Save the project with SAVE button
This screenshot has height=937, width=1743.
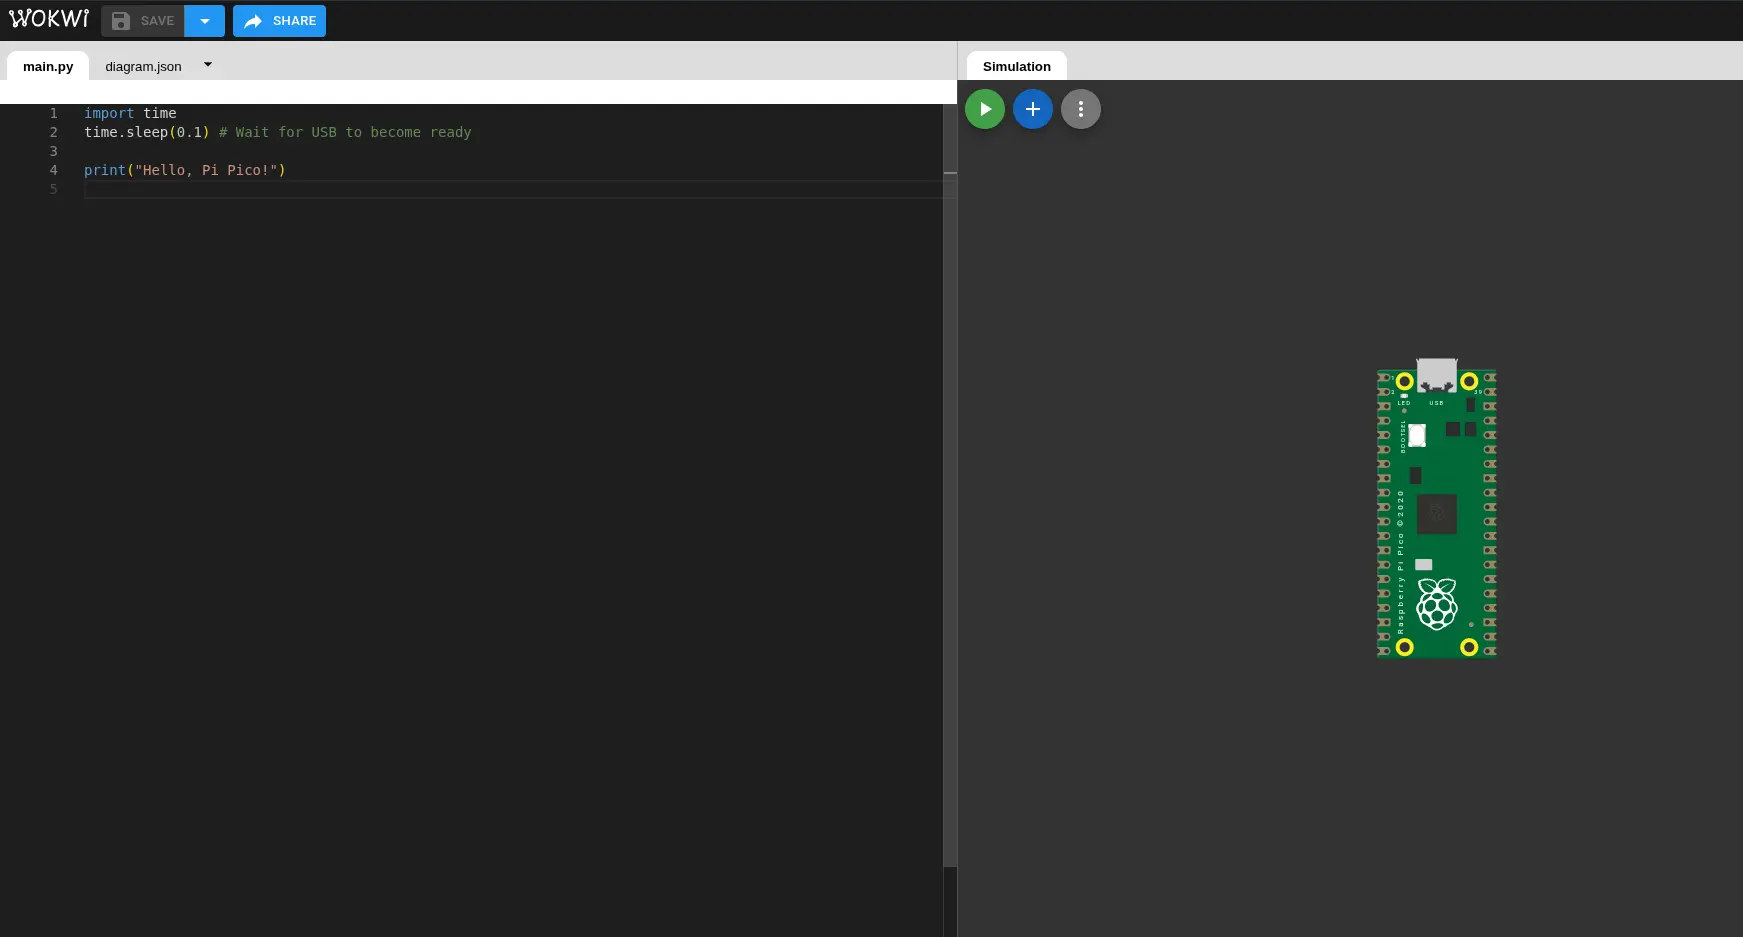(x=143, y=21)
